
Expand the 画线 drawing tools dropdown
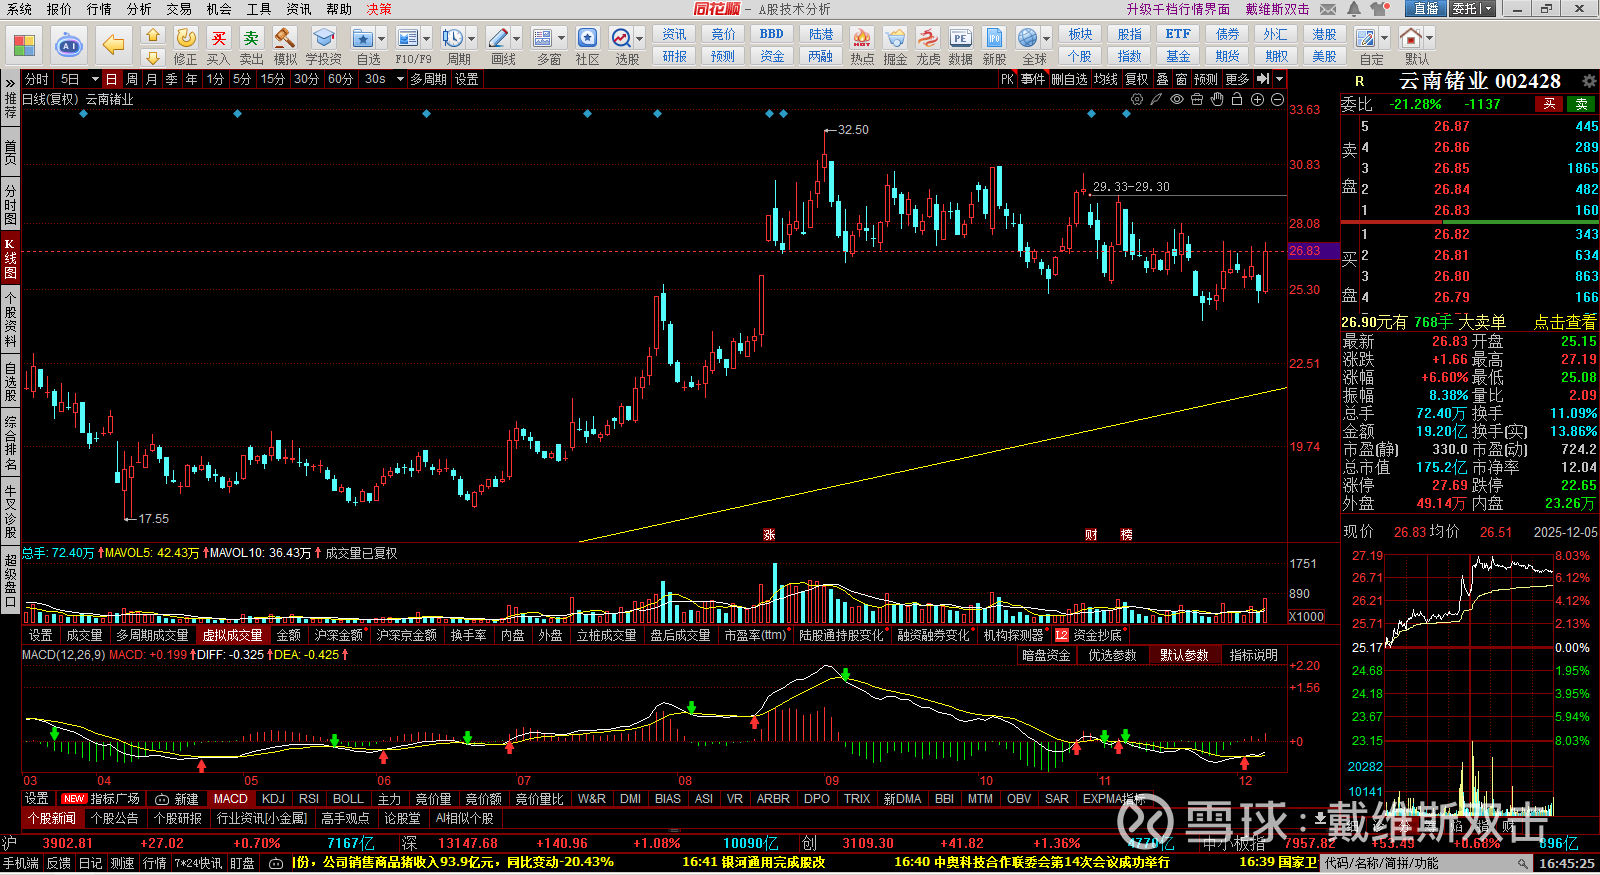(x=516, y=38)
